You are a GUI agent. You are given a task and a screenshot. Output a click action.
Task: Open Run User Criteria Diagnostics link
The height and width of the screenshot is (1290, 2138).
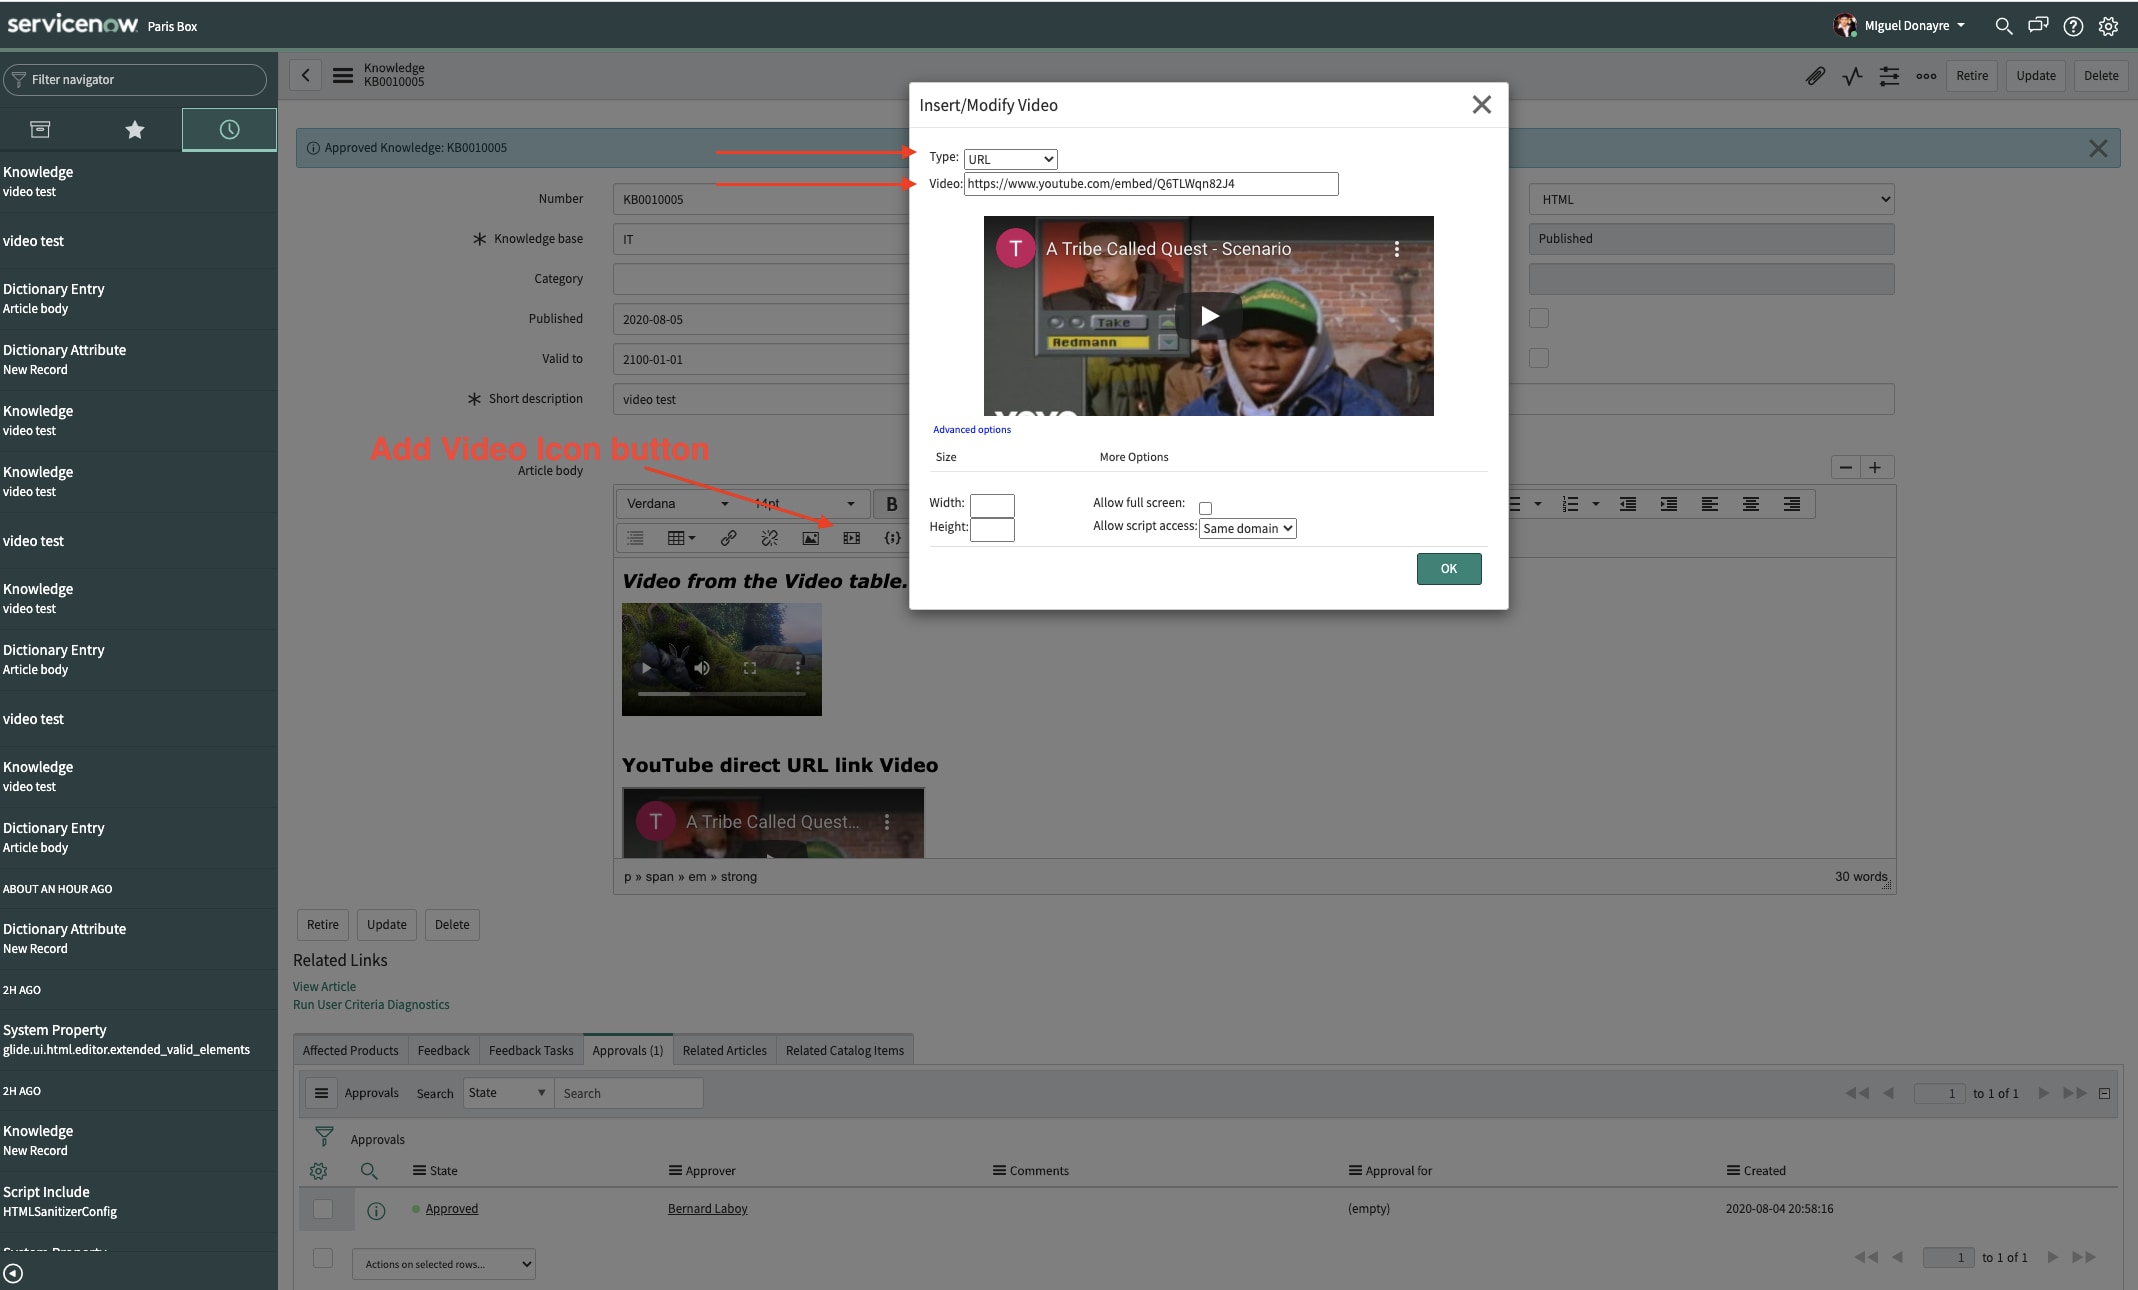coord(371,1004)
